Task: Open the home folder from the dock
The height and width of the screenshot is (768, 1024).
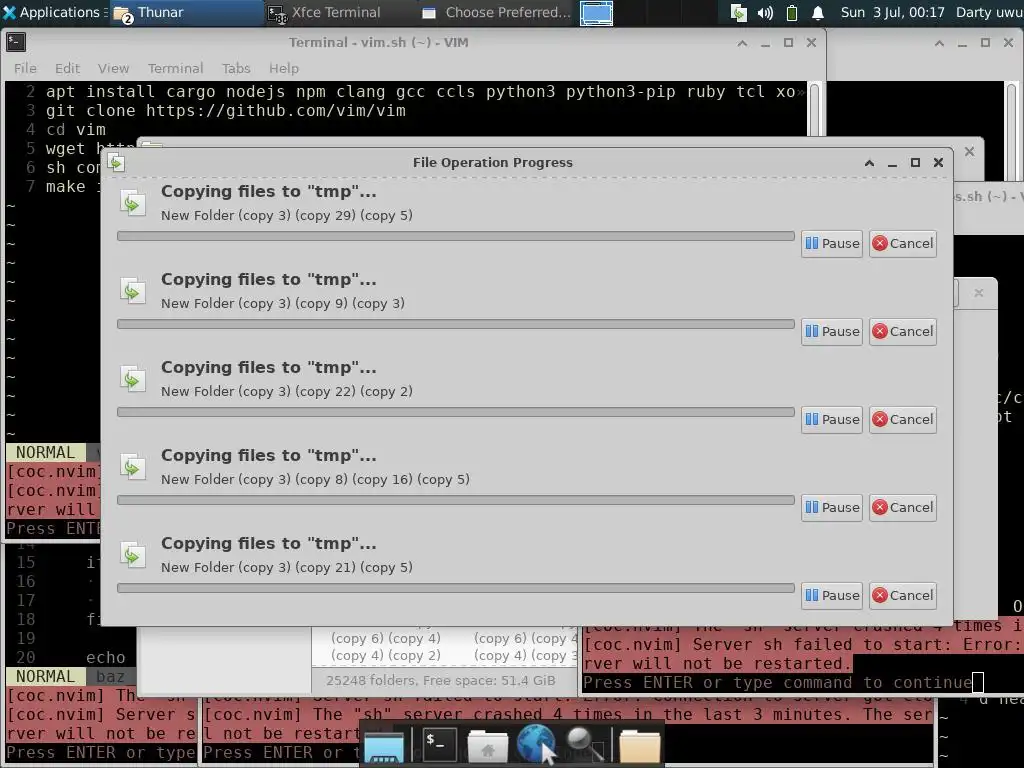Action: coord(487,746)
